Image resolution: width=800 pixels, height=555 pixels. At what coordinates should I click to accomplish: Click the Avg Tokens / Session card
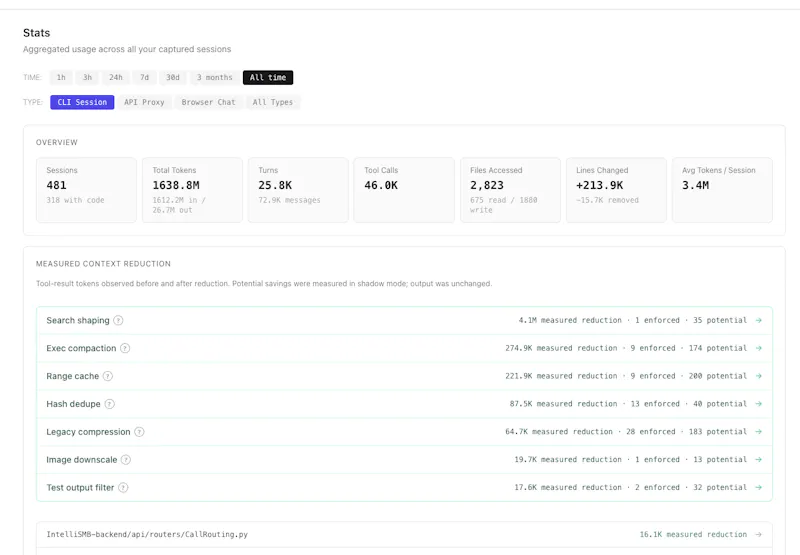(x=722, y=190)
